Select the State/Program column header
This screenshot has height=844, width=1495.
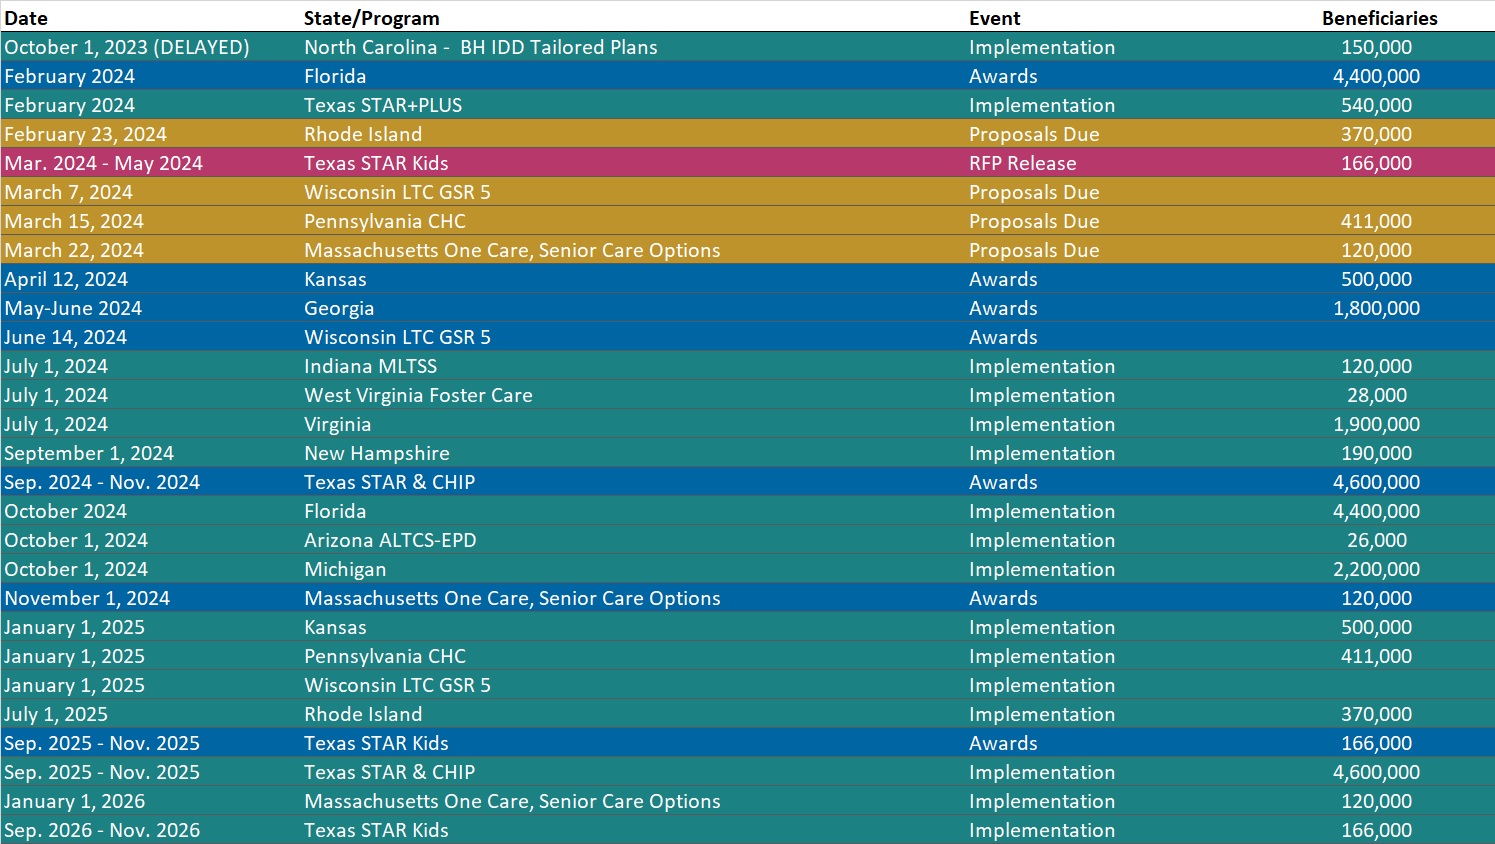(x=371, y=18)
